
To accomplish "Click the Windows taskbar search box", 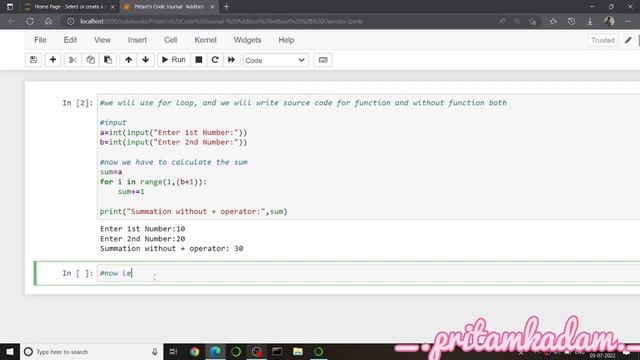I will (x=91, y=352).
